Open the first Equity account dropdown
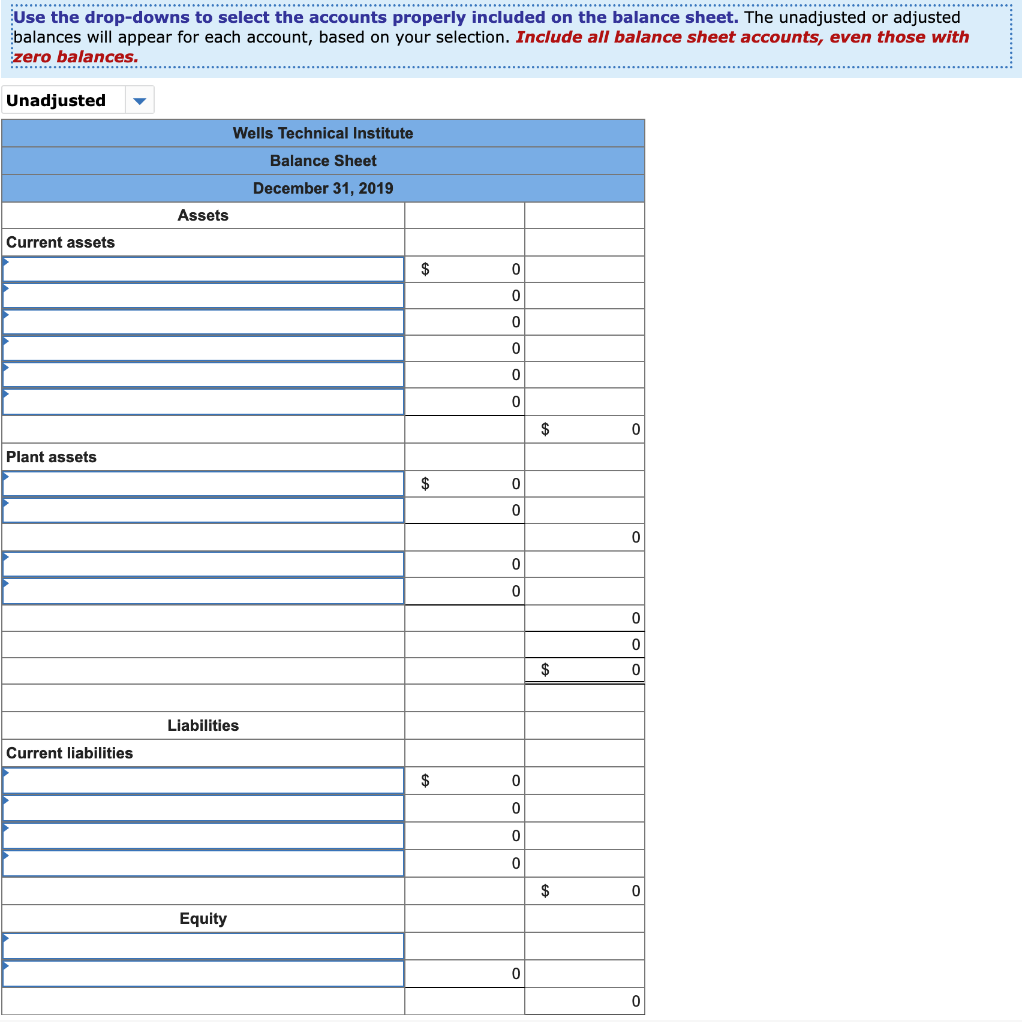Image resolution: width=1022 pixels, height=1024 pixels. 203,945
